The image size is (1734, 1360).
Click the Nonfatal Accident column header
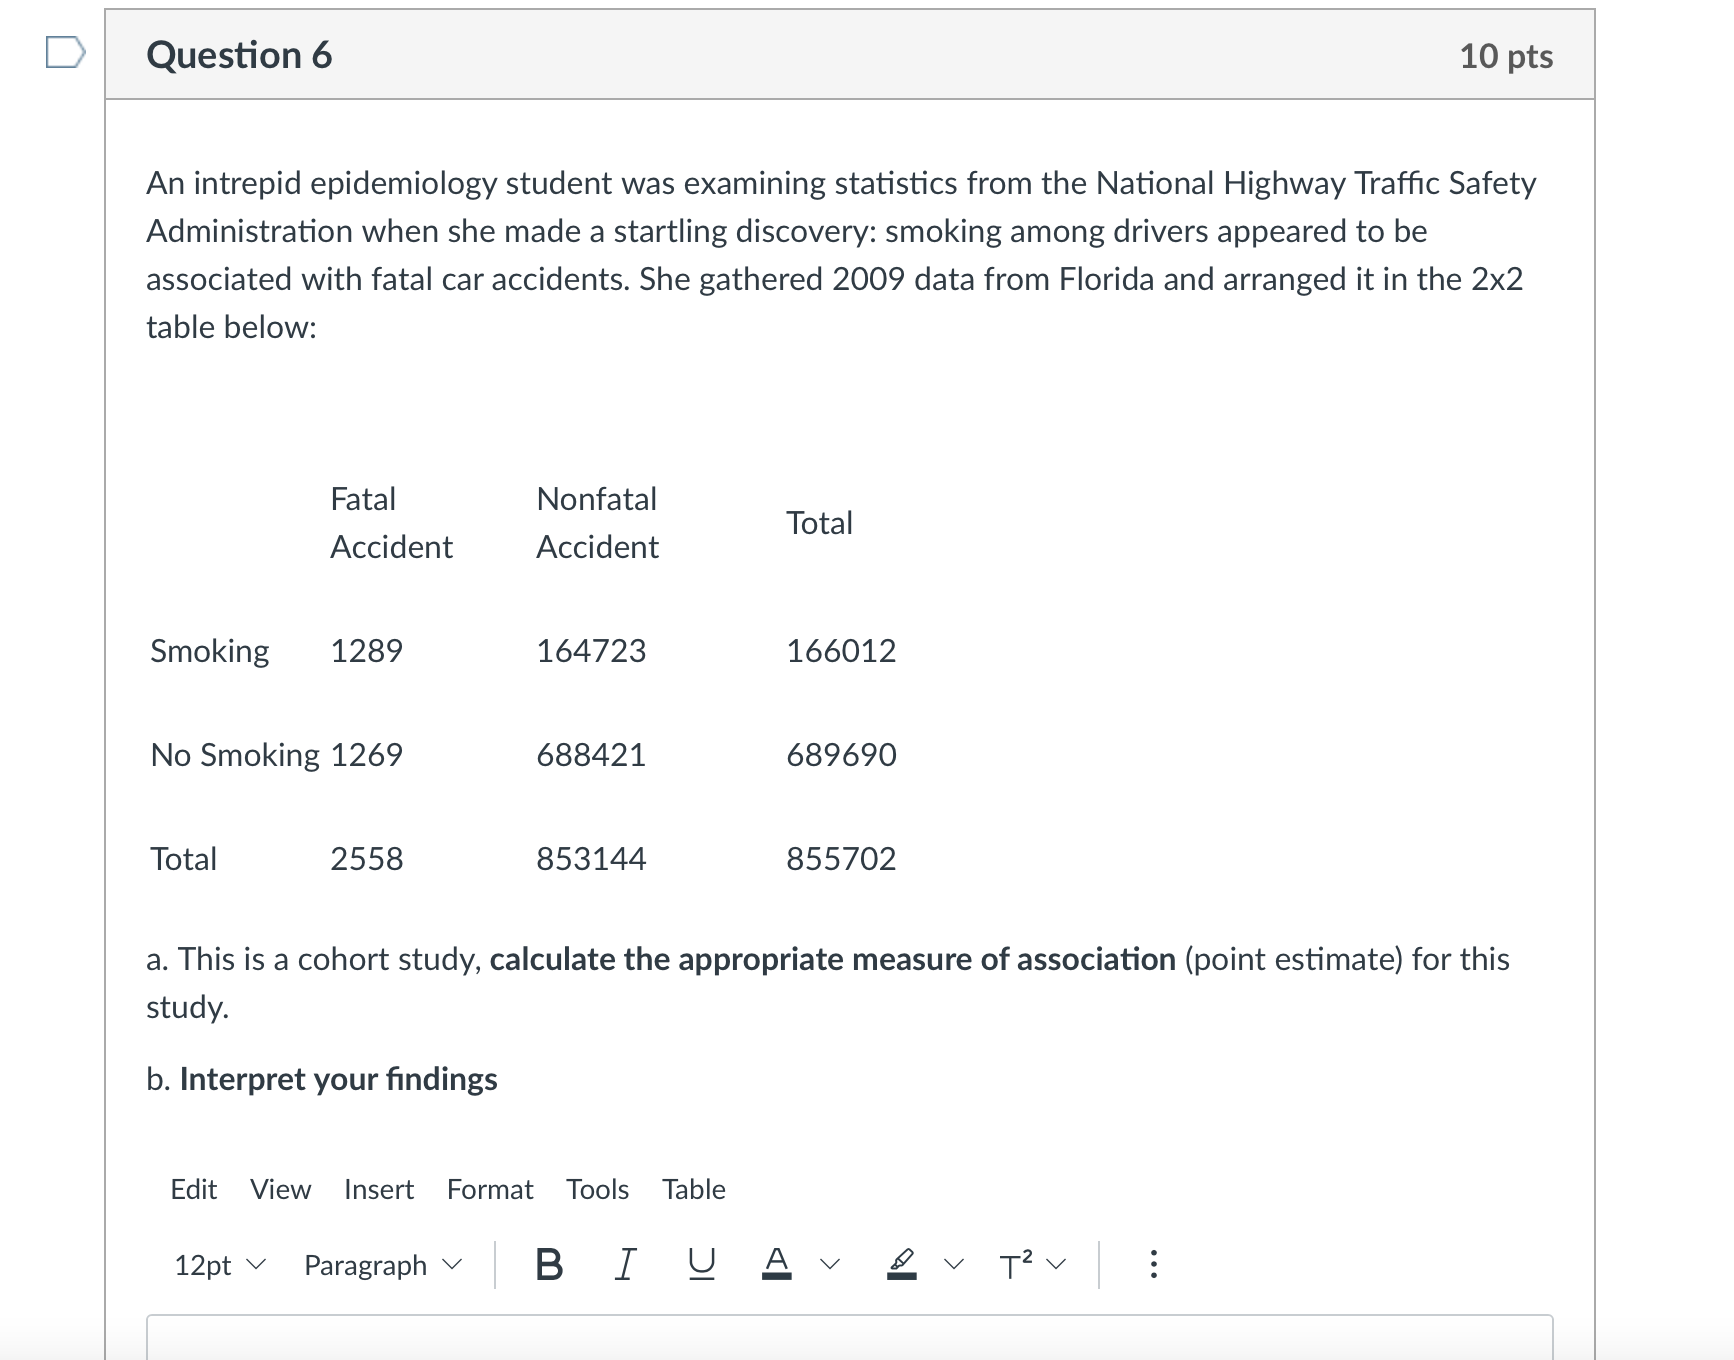coord(597,523)
